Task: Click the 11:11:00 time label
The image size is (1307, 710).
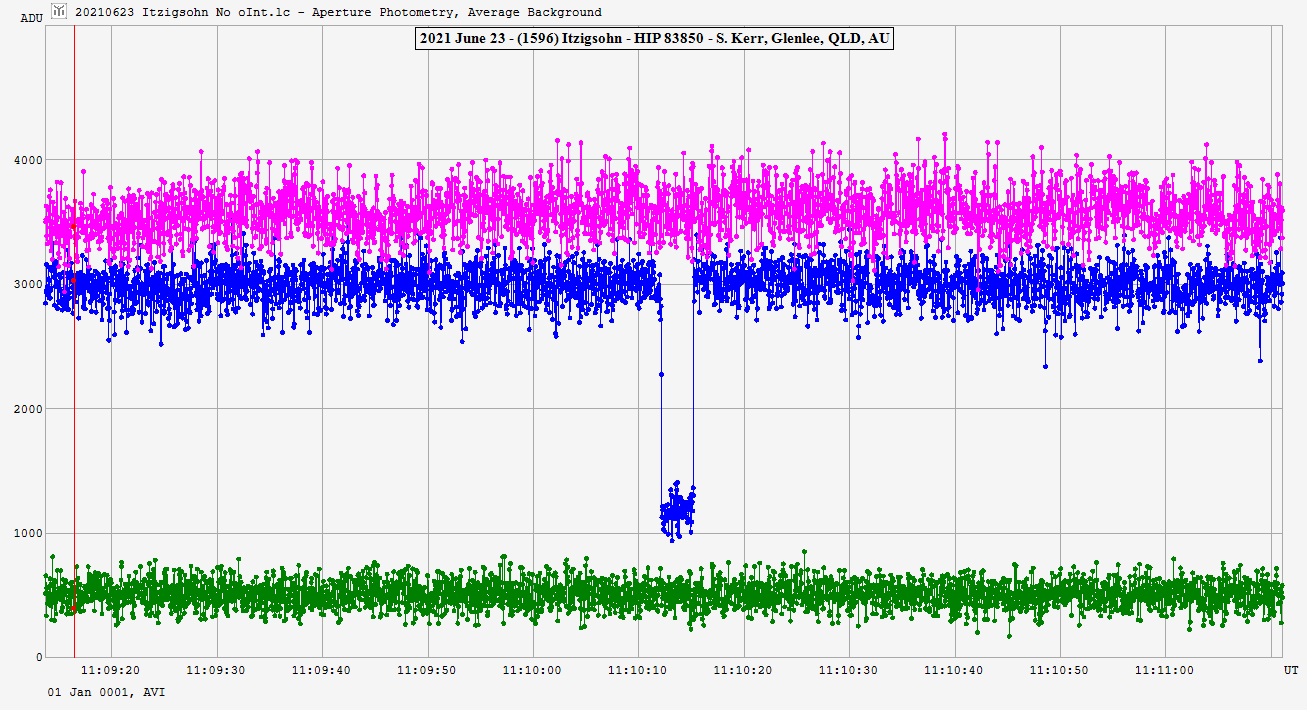Action: click(x=1165, y=671)
